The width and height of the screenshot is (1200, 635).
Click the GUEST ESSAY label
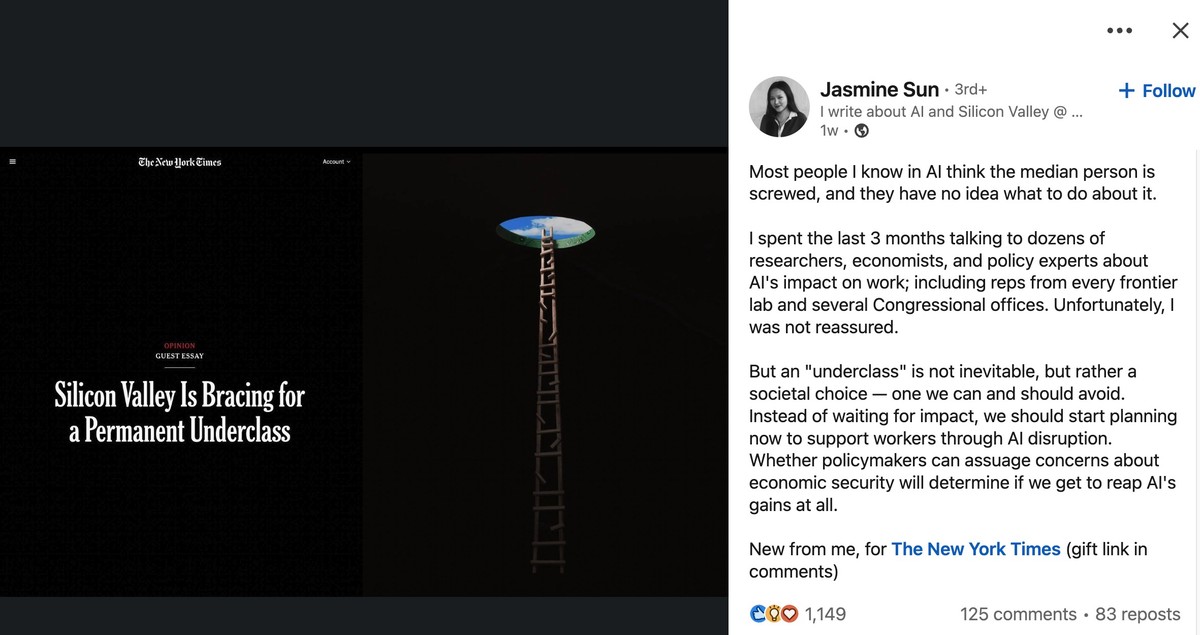click(x=180, y=356)
